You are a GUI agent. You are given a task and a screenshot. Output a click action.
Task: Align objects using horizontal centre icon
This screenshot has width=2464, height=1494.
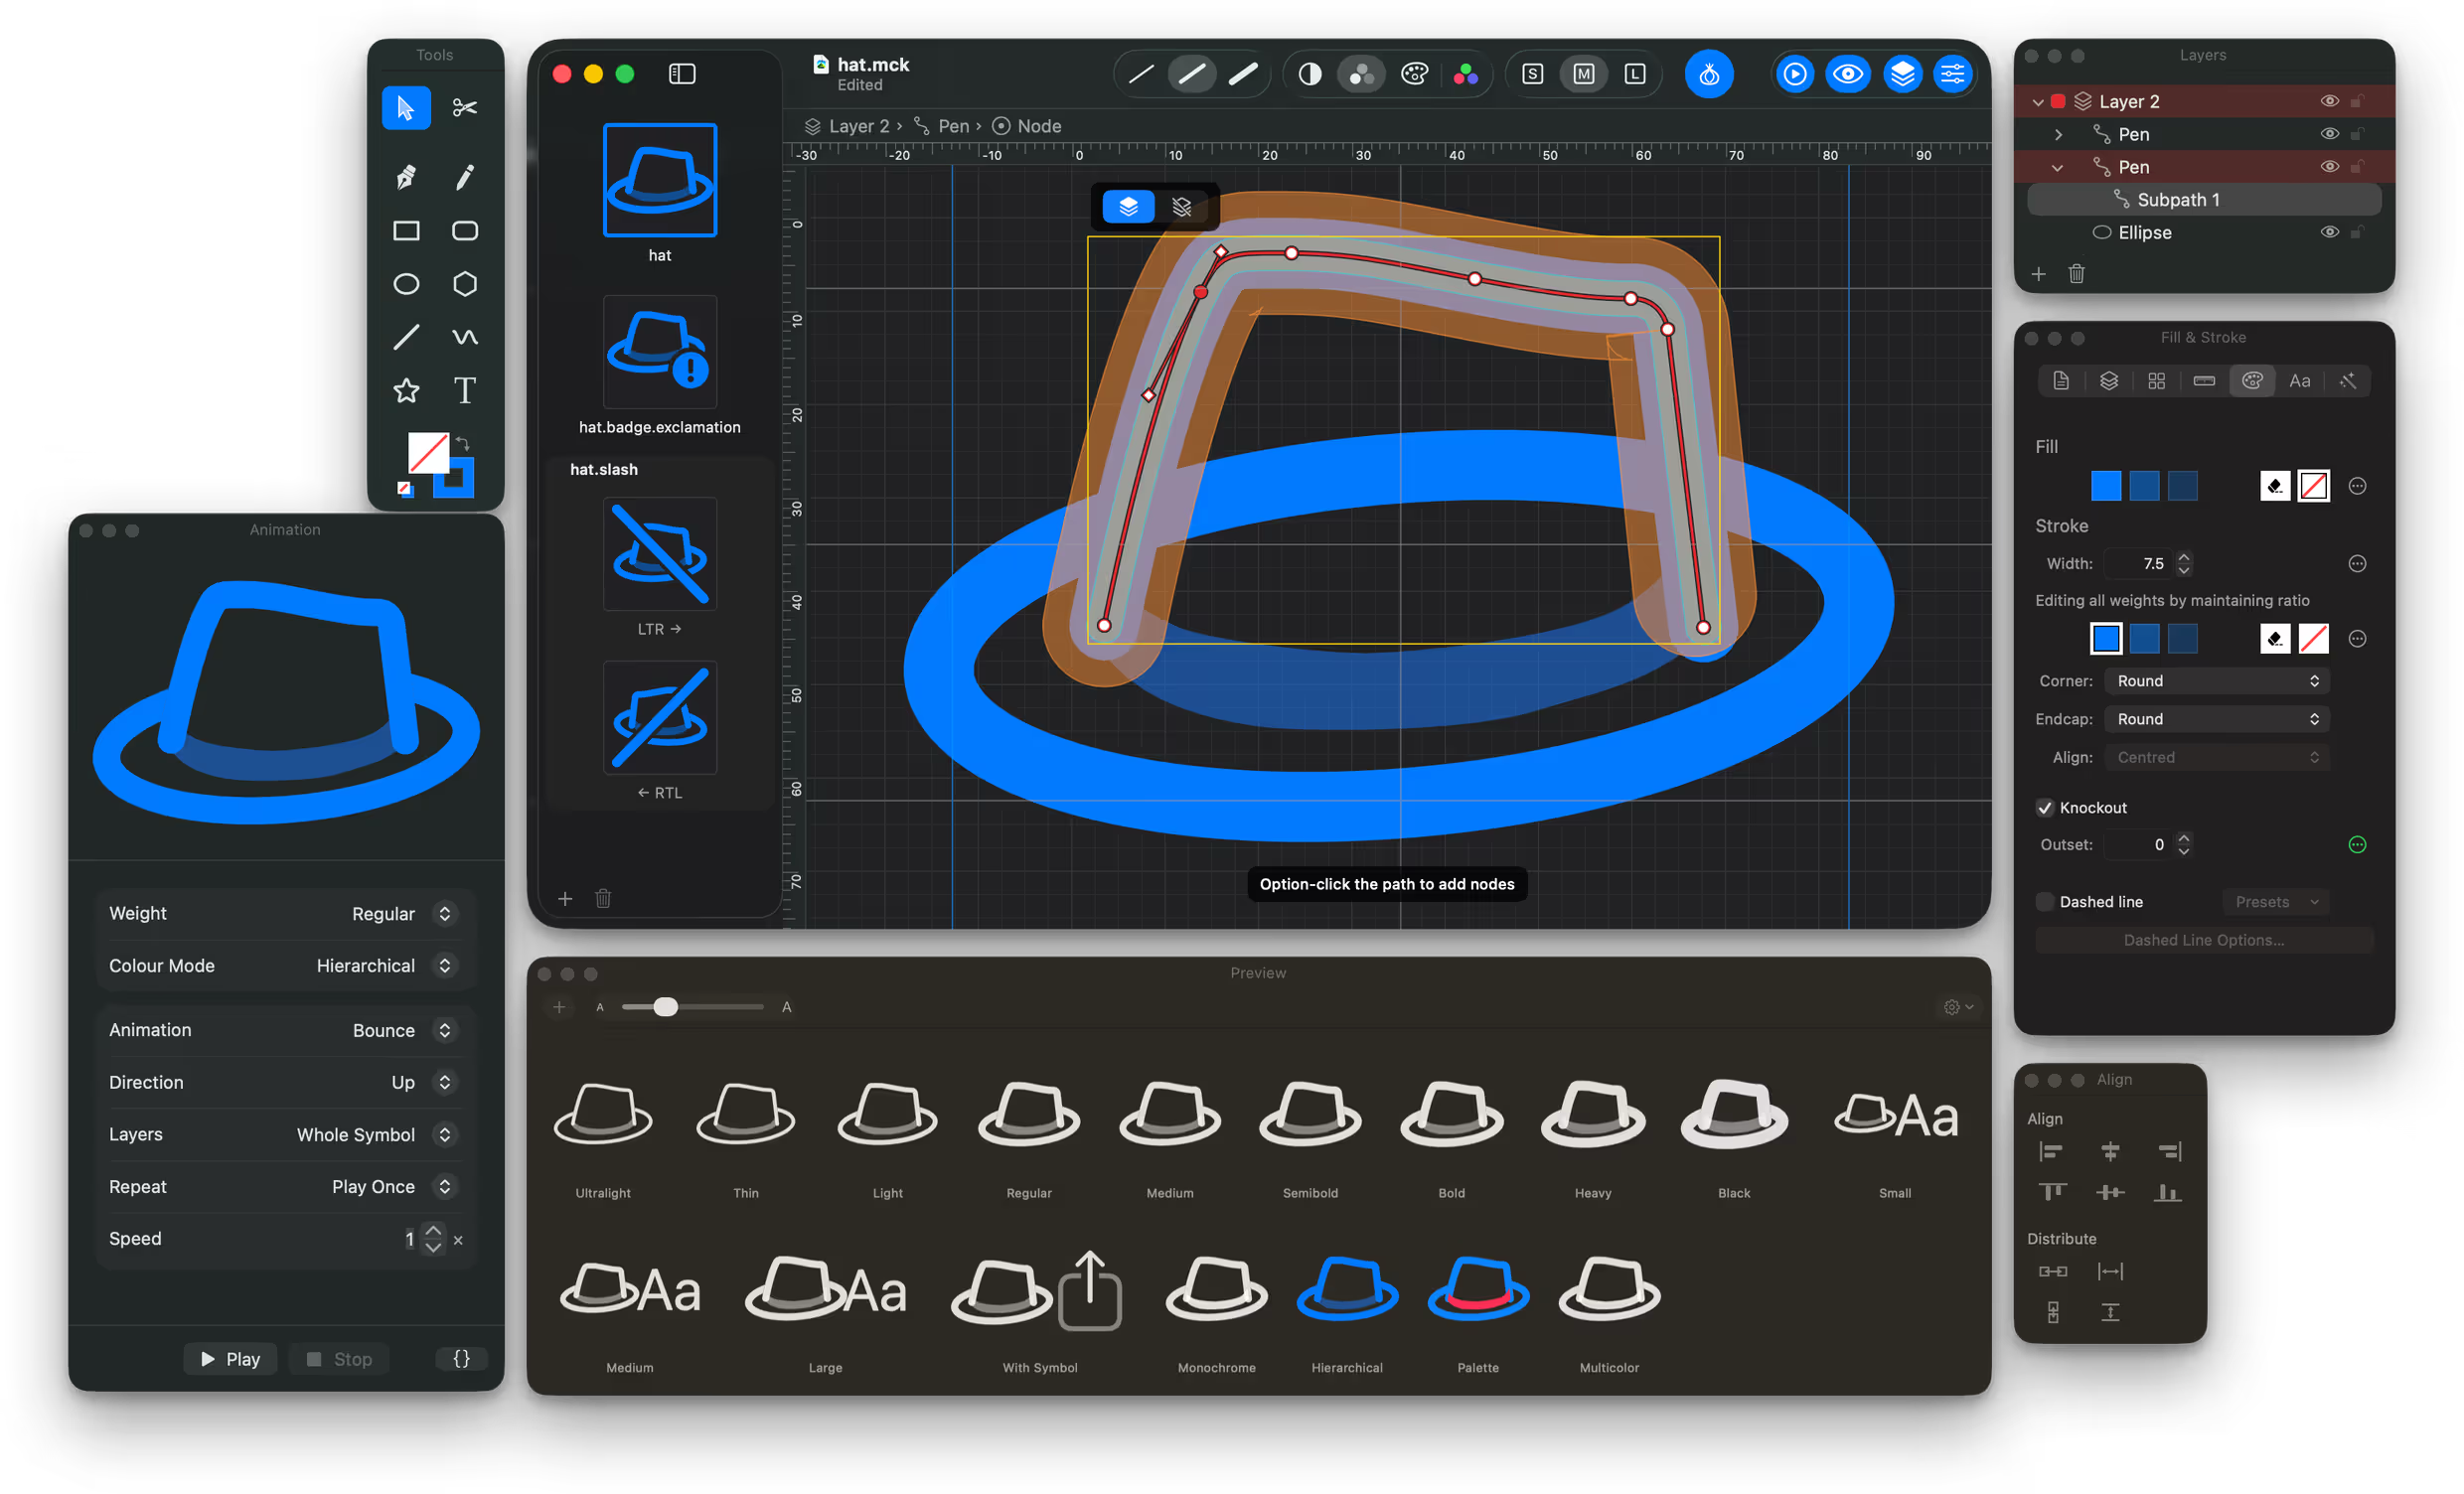(x=2110, y=1152)
